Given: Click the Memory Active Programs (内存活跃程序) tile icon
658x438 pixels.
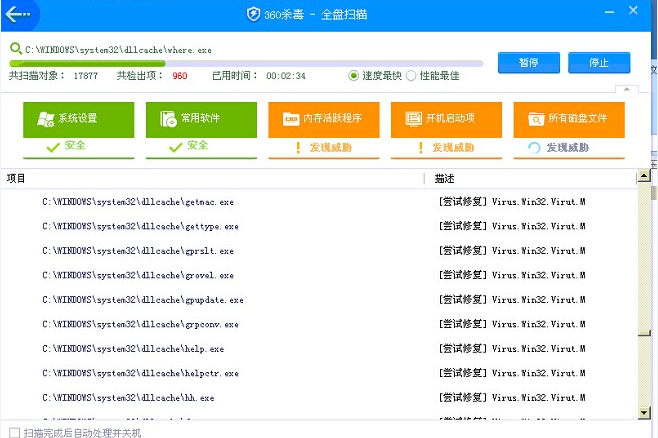Looking at the screenshot, I should point(291,119).
